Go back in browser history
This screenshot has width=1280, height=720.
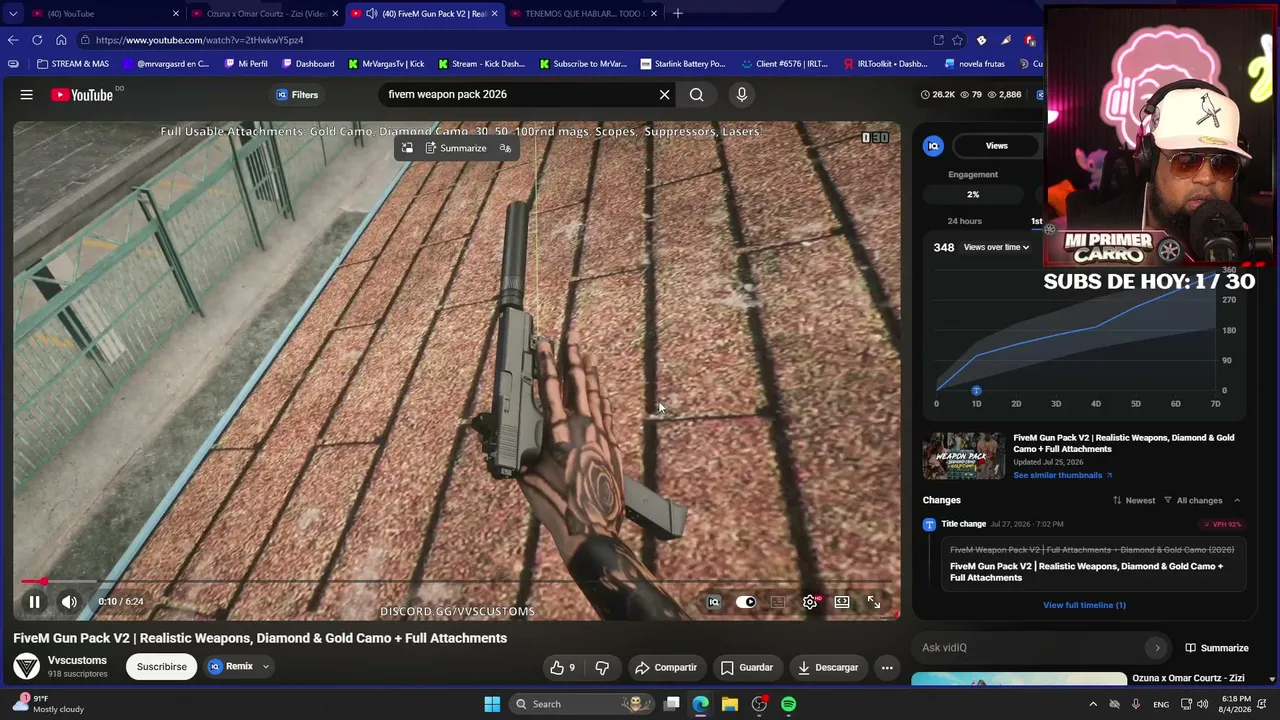pyautogui.click(x=13, y=40)
